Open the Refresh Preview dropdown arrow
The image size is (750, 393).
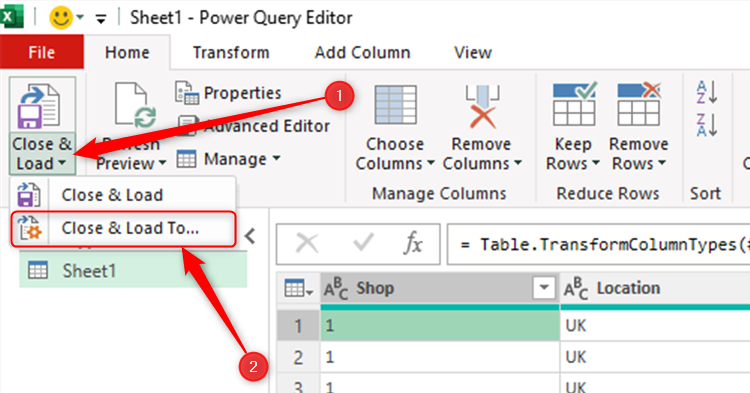coord(163,163)
